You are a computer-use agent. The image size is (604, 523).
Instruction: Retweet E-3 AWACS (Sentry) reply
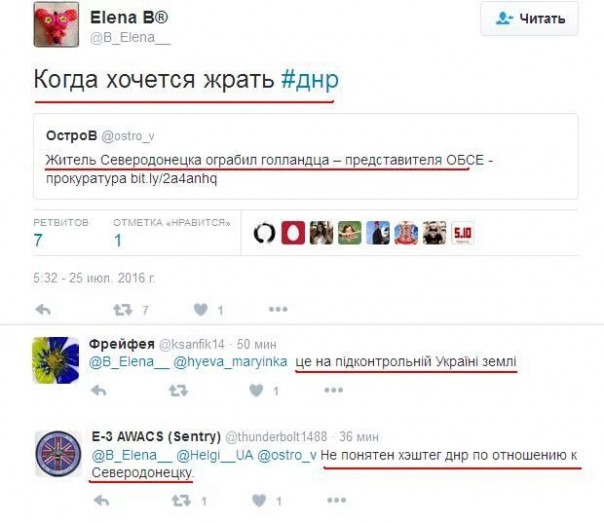[181, 501]
